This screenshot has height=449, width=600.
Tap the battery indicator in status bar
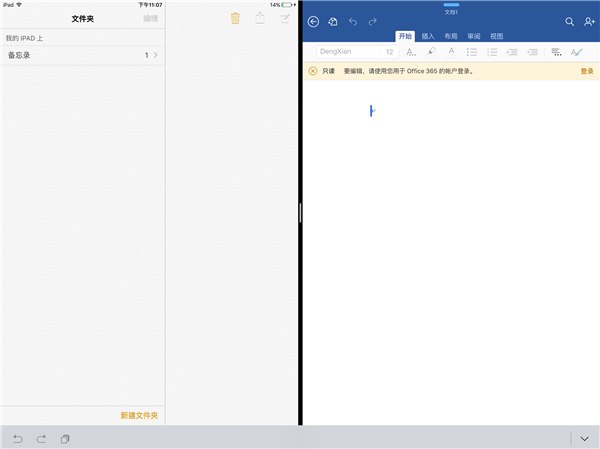coord(287,5)
